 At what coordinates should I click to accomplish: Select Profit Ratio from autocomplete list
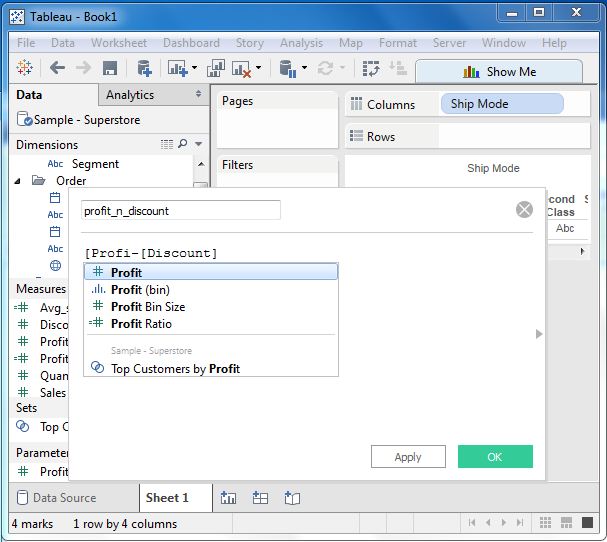click(x=141, y=323)
